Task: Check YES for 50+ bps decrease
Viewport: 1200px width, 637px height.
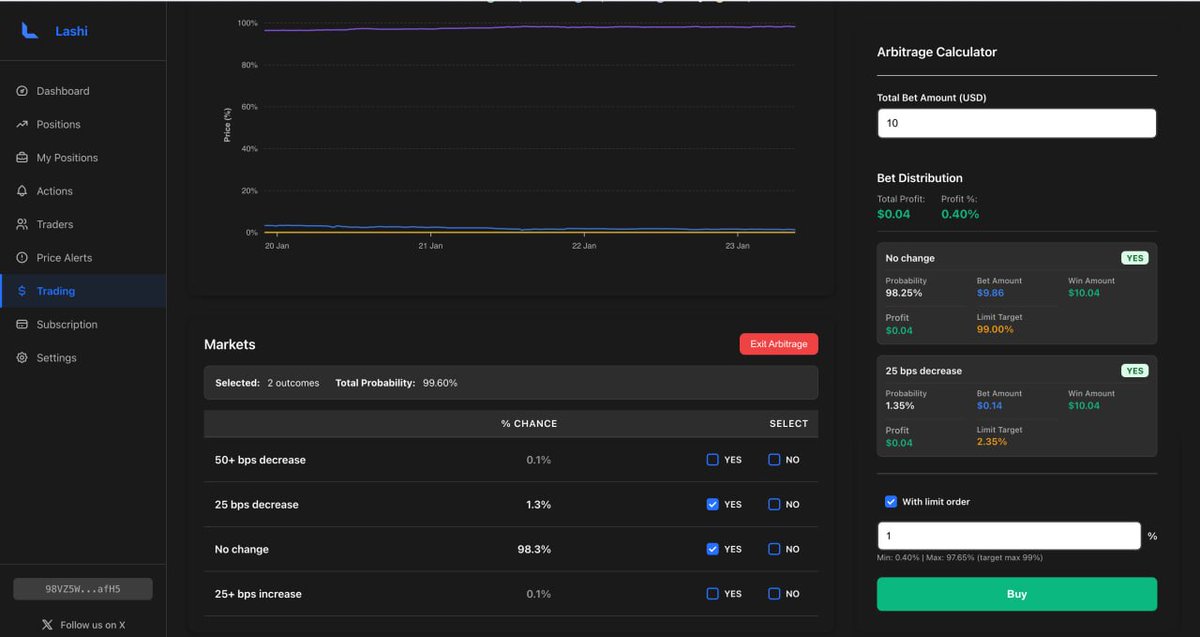Action: (713, 460)
